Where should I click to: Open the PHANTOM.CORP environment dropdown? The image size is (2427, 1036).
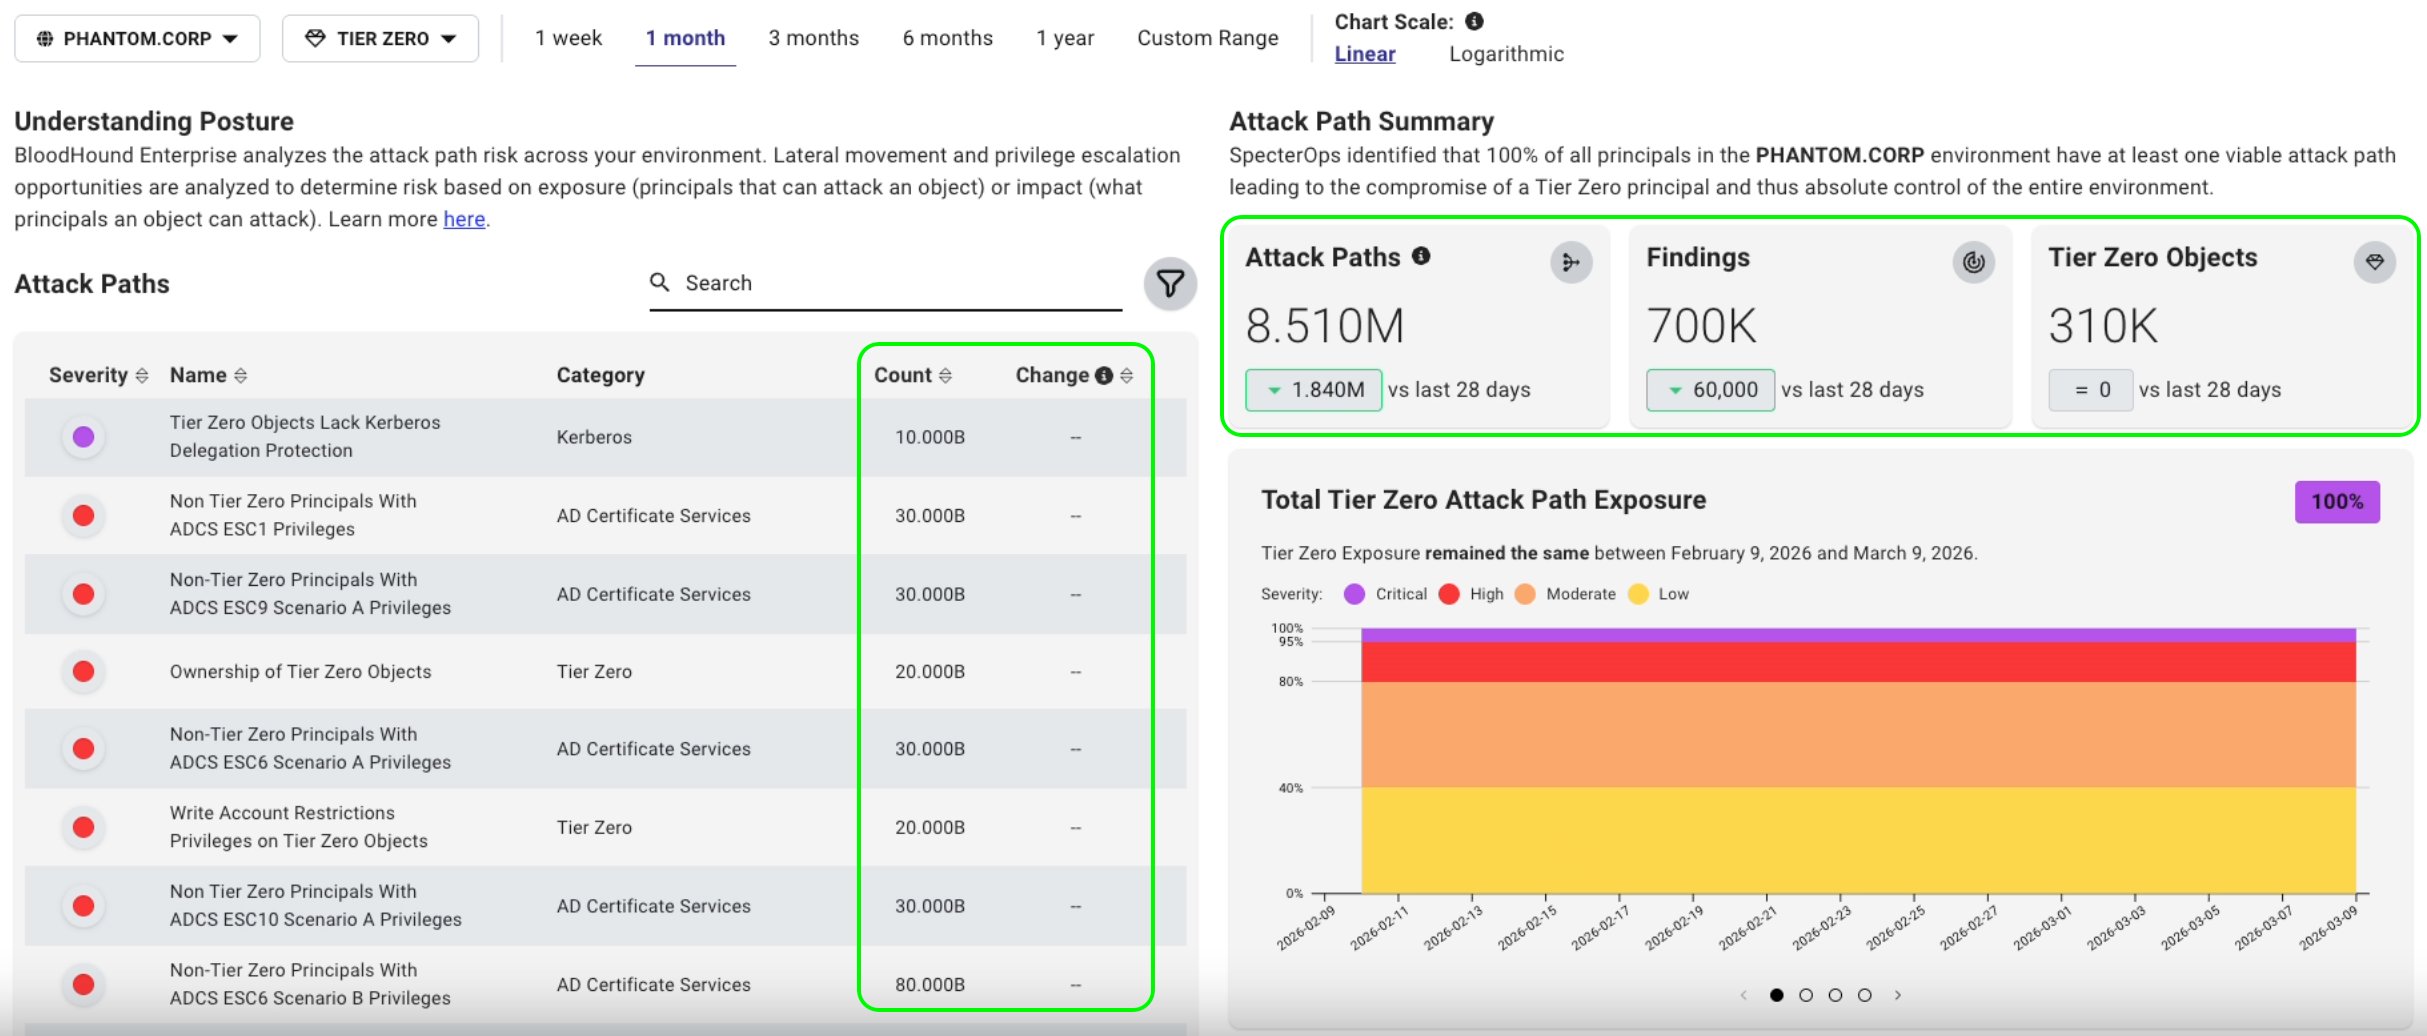137,39
